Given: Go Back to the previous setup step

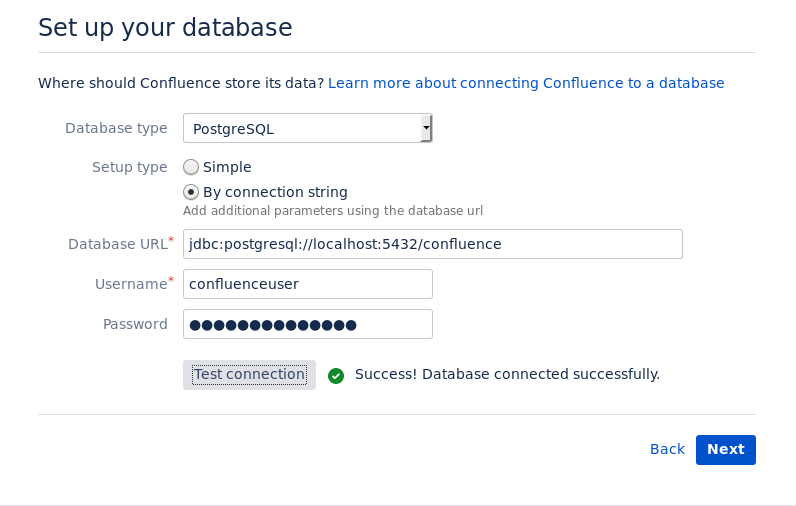Looking at the screenshot, I should pyautogui.click(x=667, y=450).
